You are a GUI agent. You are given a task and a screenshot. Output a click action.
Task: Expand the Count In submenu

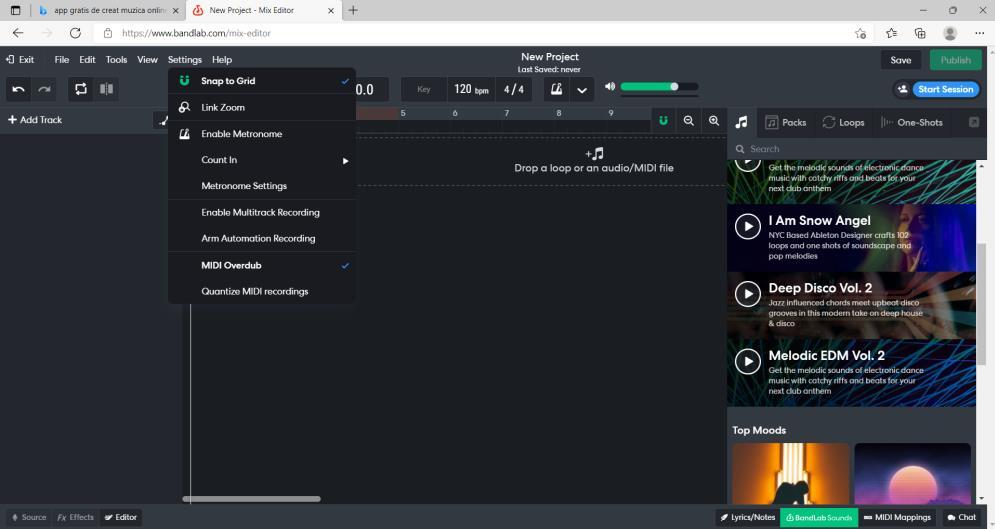tap(261, 160)
